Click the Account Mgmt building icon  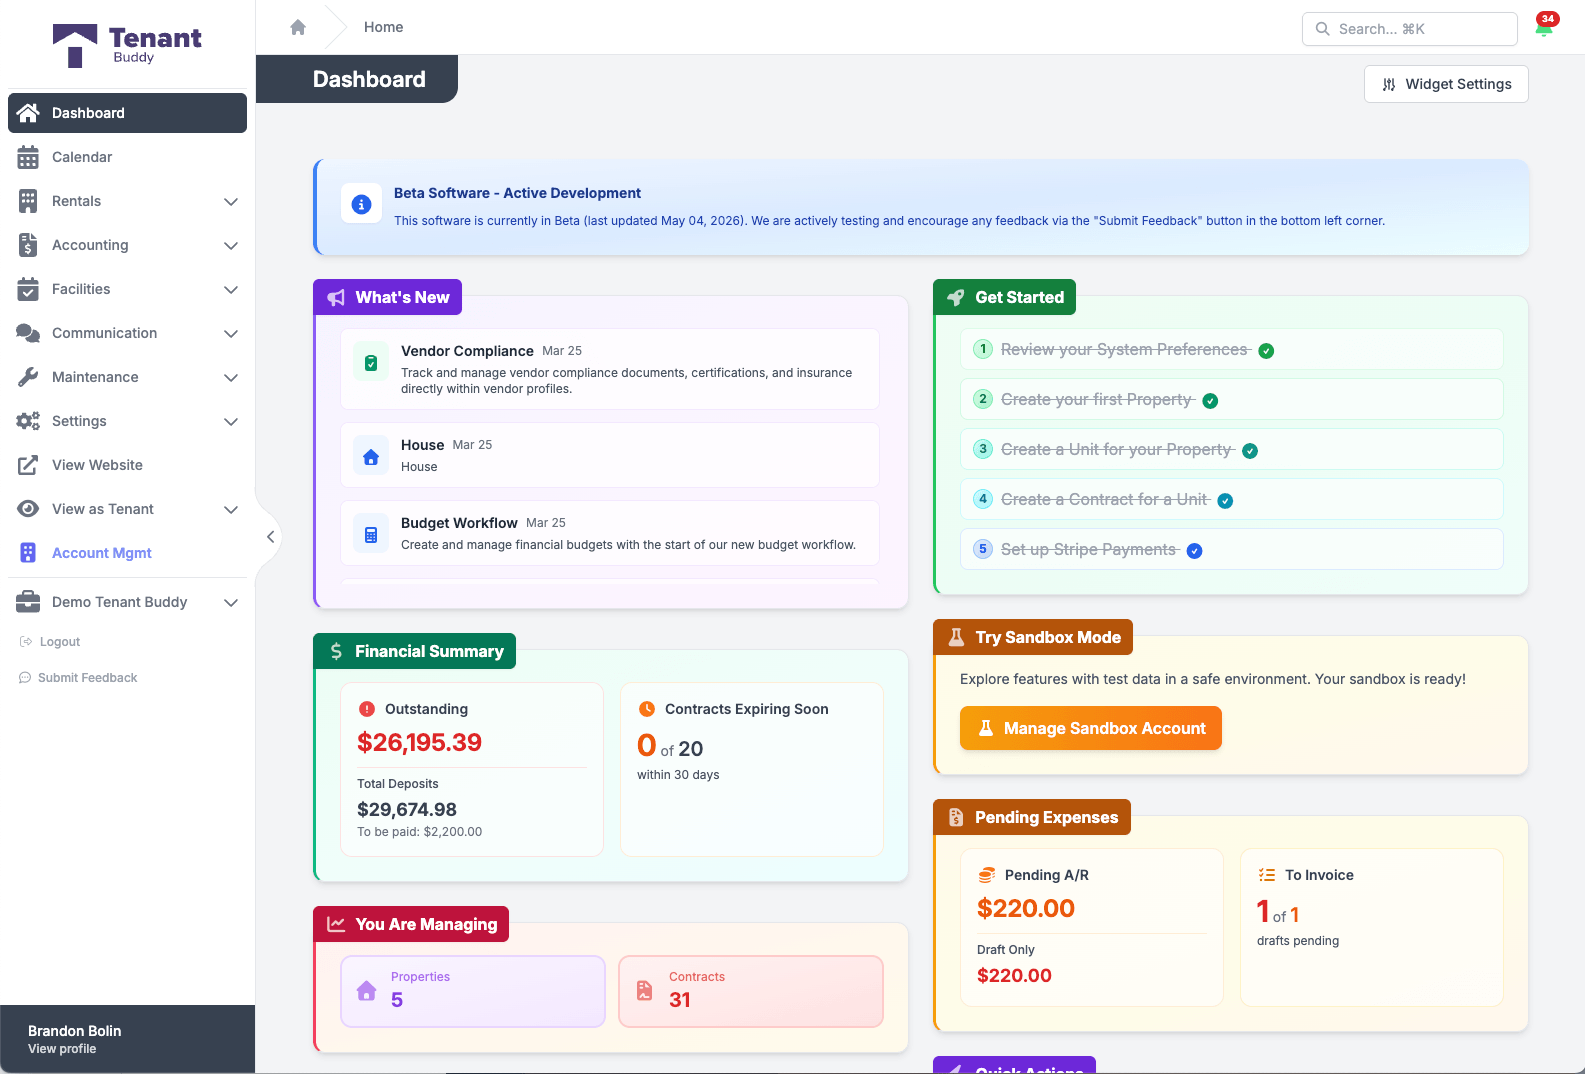click(28, 553)
